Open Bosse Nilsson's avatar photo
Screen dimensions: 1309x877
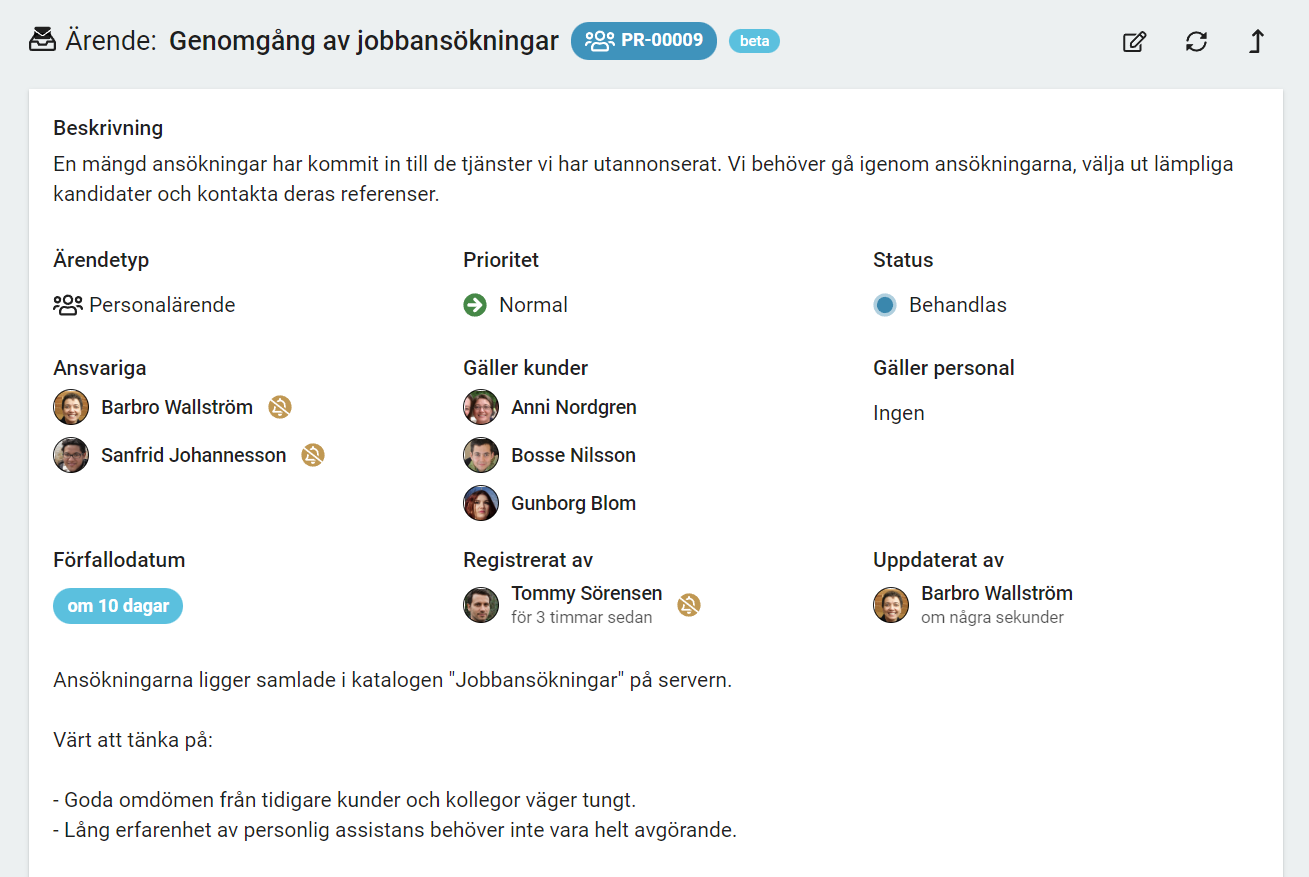tap(480, 455)
